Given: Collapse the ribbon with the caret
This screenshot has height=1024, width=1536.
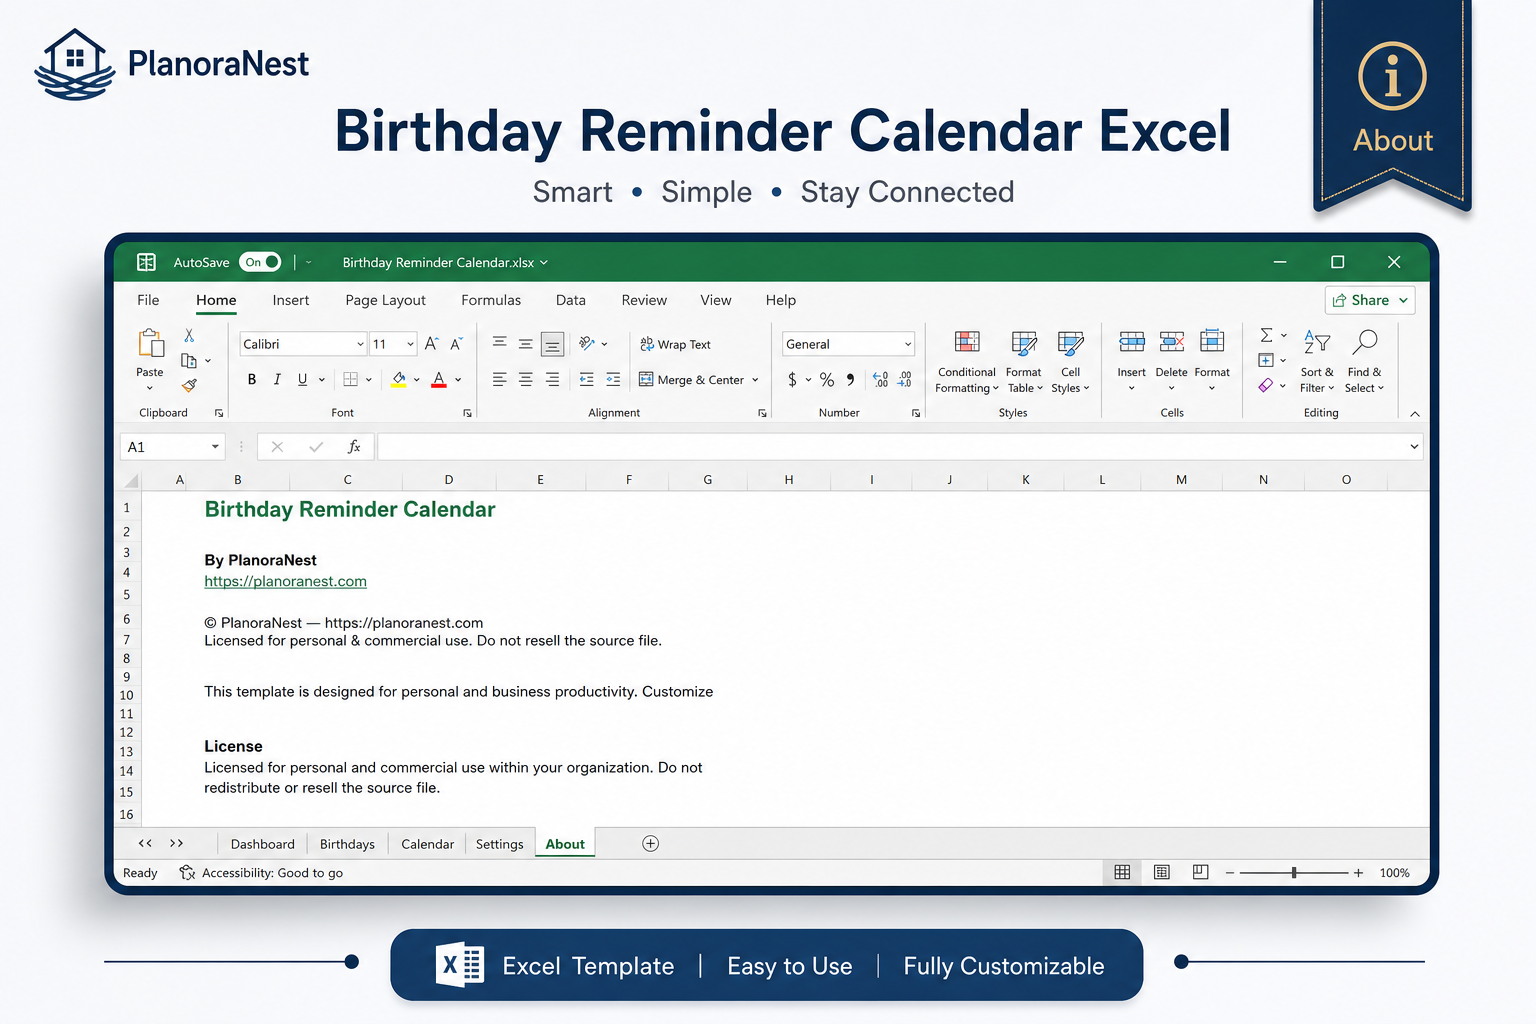Looking at the screenshot, I should click(x=1415, y=413).
